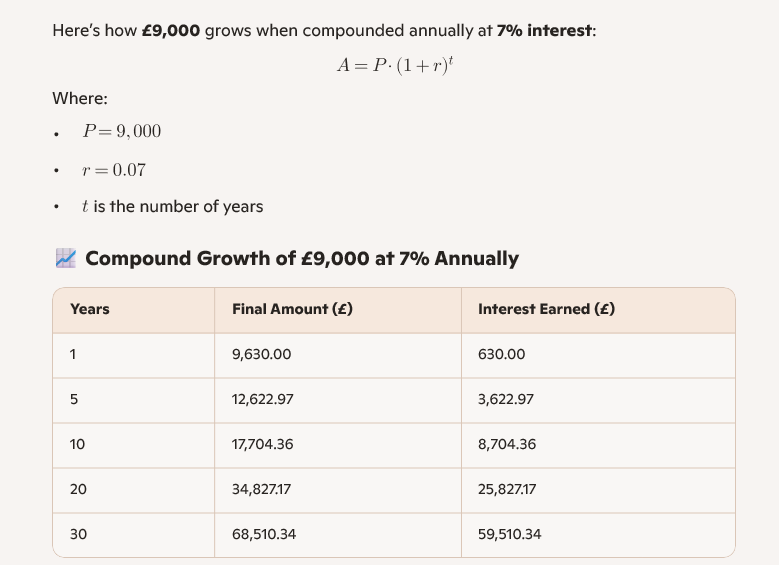779x565 pixels.
Task: Click the 8,704.36 interest cell
Action: pyautogui.click(x=507, y=445)
